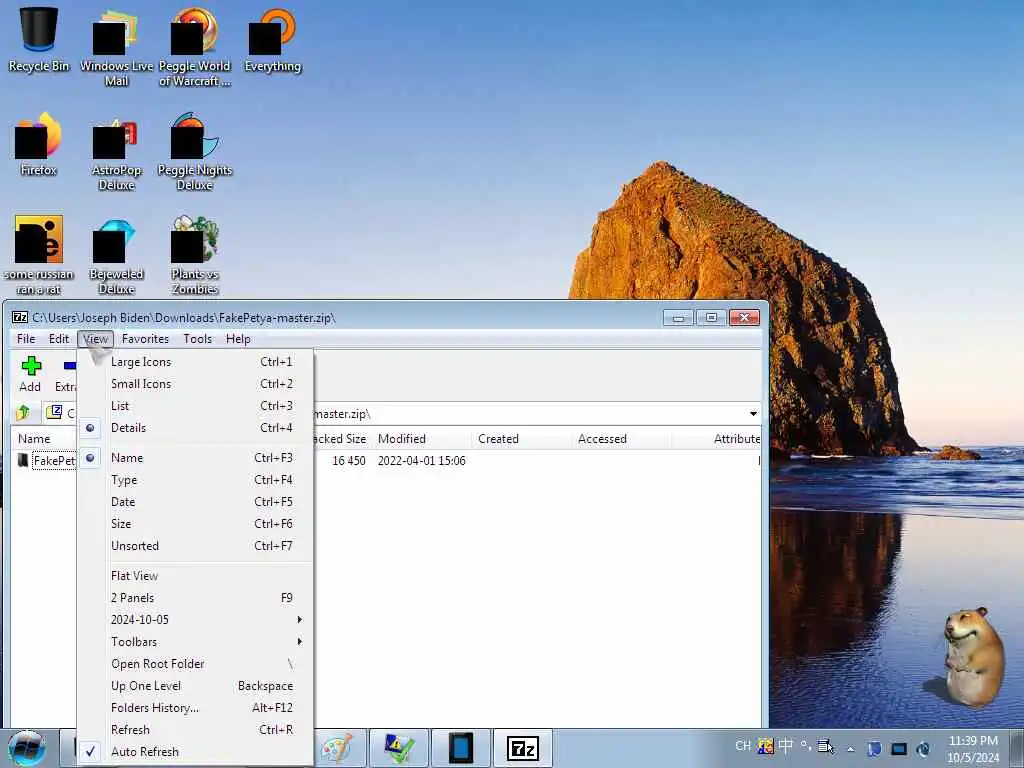The width and height of the screenshot is (1024, 768).
Task: Click the Accessed column header
Action: (x=621, y=439)
